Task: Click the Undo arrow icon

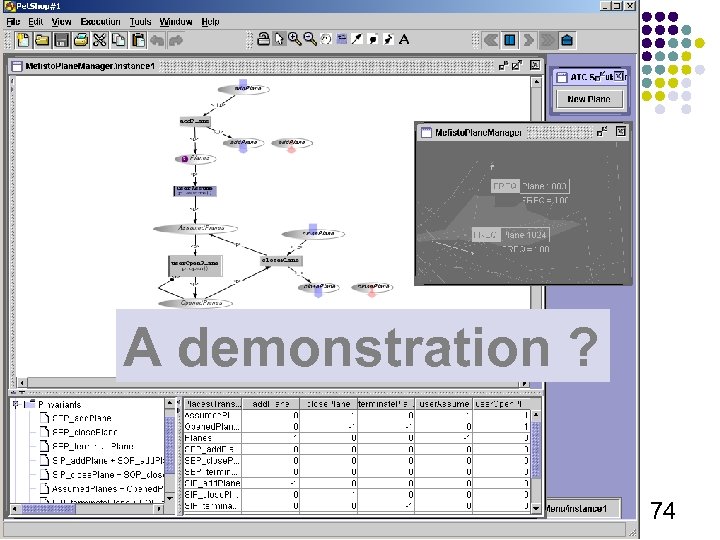Action: click(x=157, y=40)
